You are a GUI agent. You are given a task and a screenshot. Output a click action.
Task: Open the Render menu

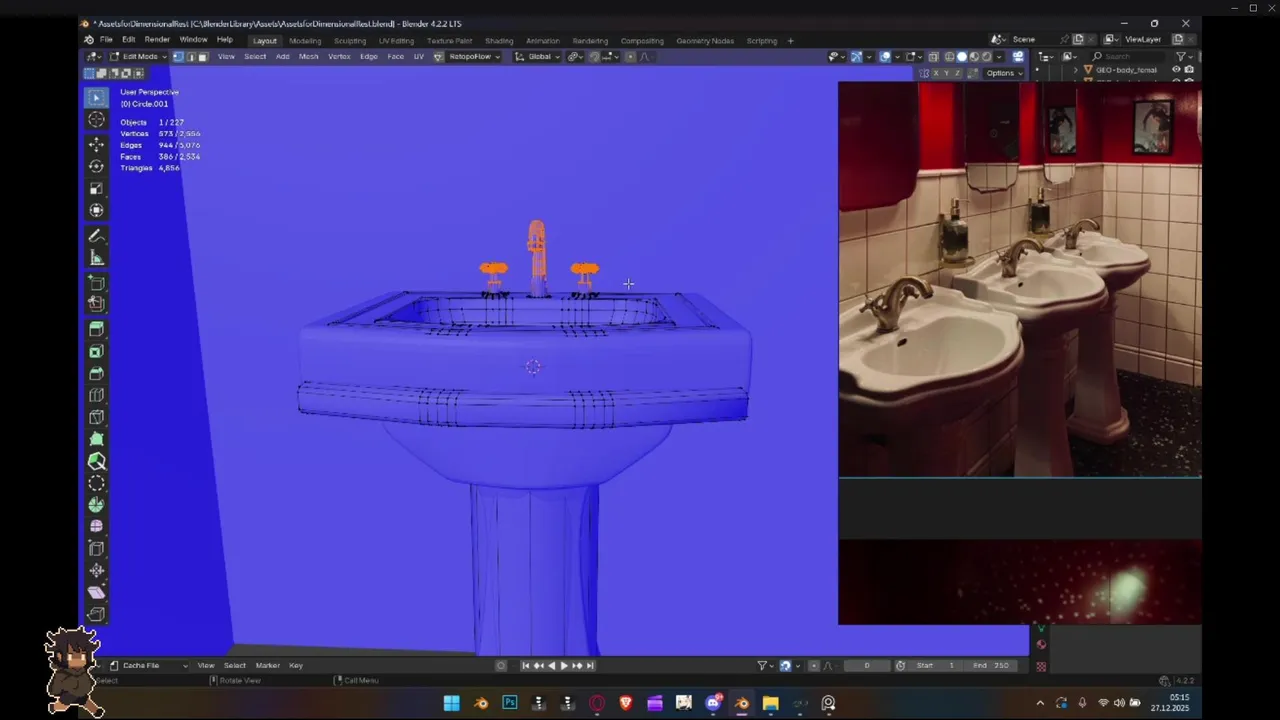click(x=157, y=40)
